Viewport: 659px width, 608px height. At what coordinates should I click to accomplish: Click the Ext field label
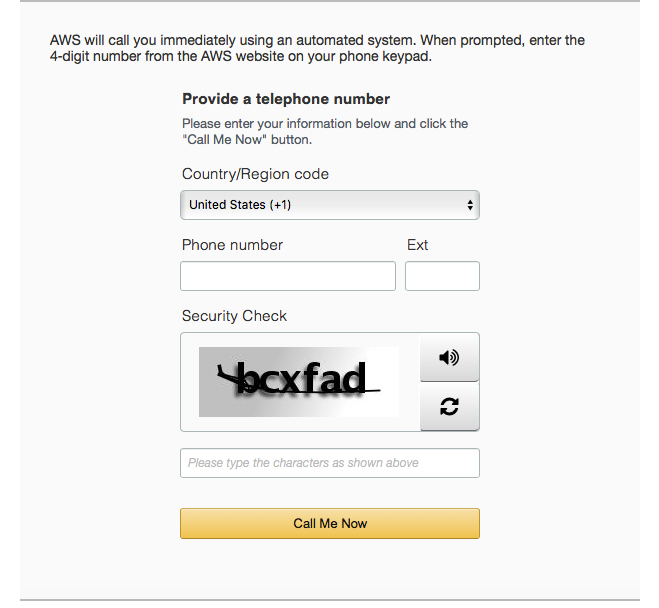(x=417, y=245)
